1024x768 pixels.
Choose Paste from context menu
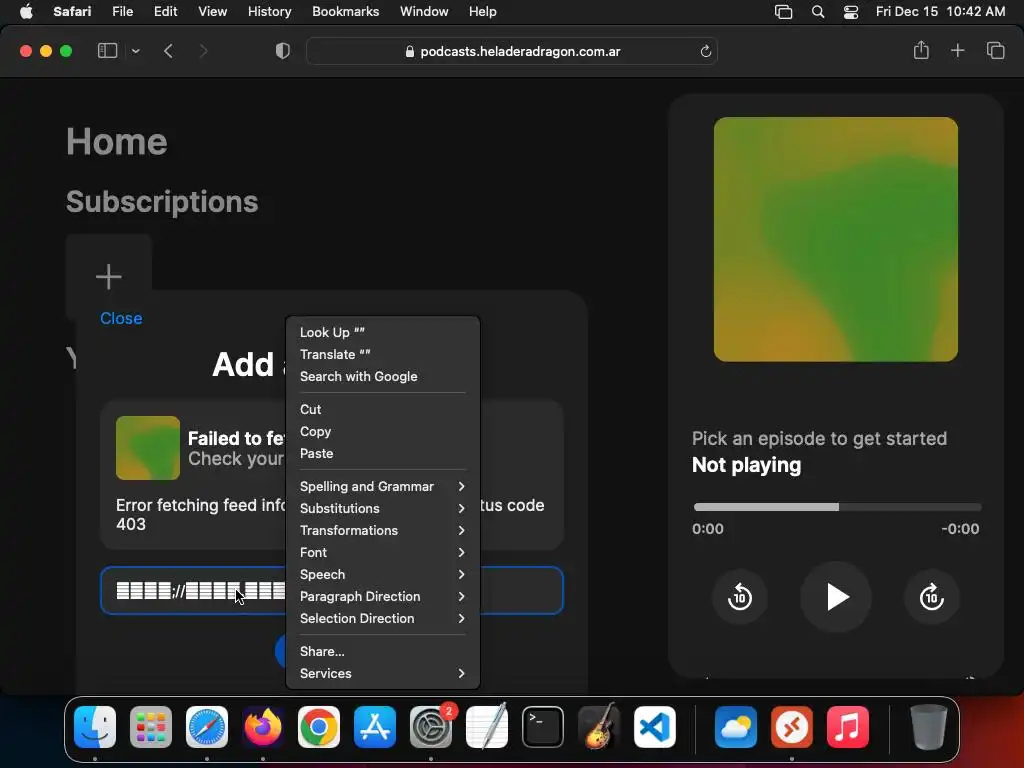coord(383,453)
